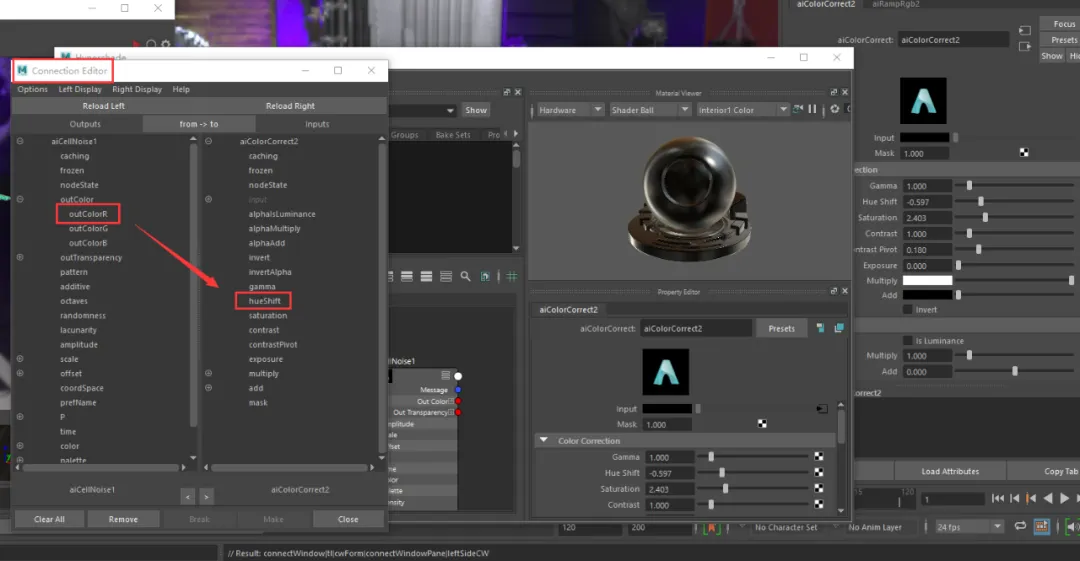Click the tab scroll right arrow in Hypershade

click(x=515, y=134)
